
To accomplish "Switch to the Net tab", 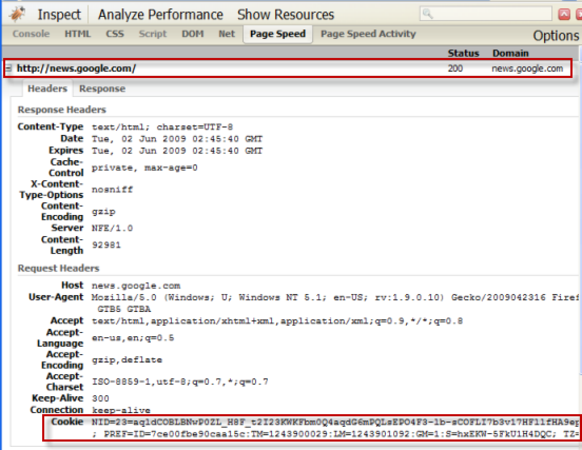I will (x=226, y=34).
